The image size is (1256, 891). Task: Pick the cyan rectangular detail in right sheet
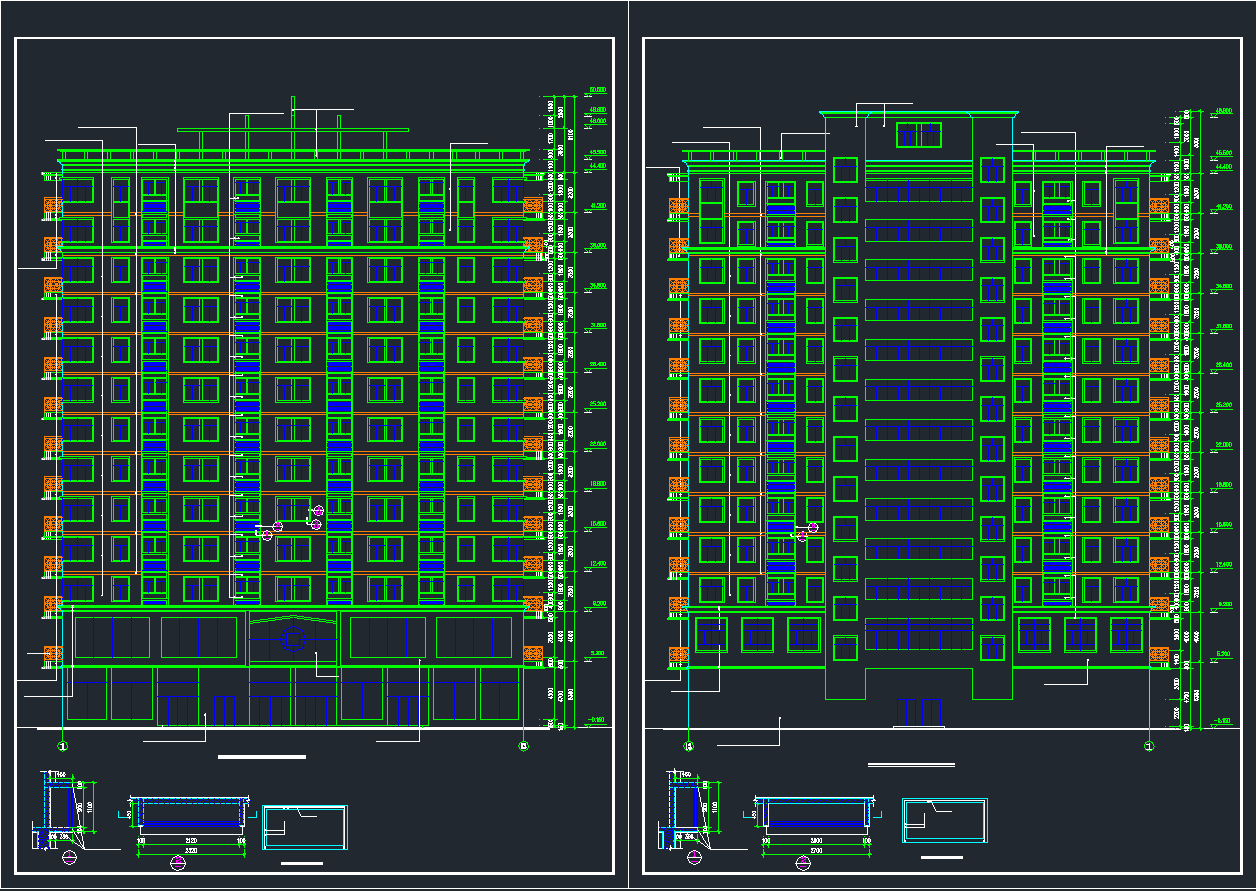[x=944, y=821]
